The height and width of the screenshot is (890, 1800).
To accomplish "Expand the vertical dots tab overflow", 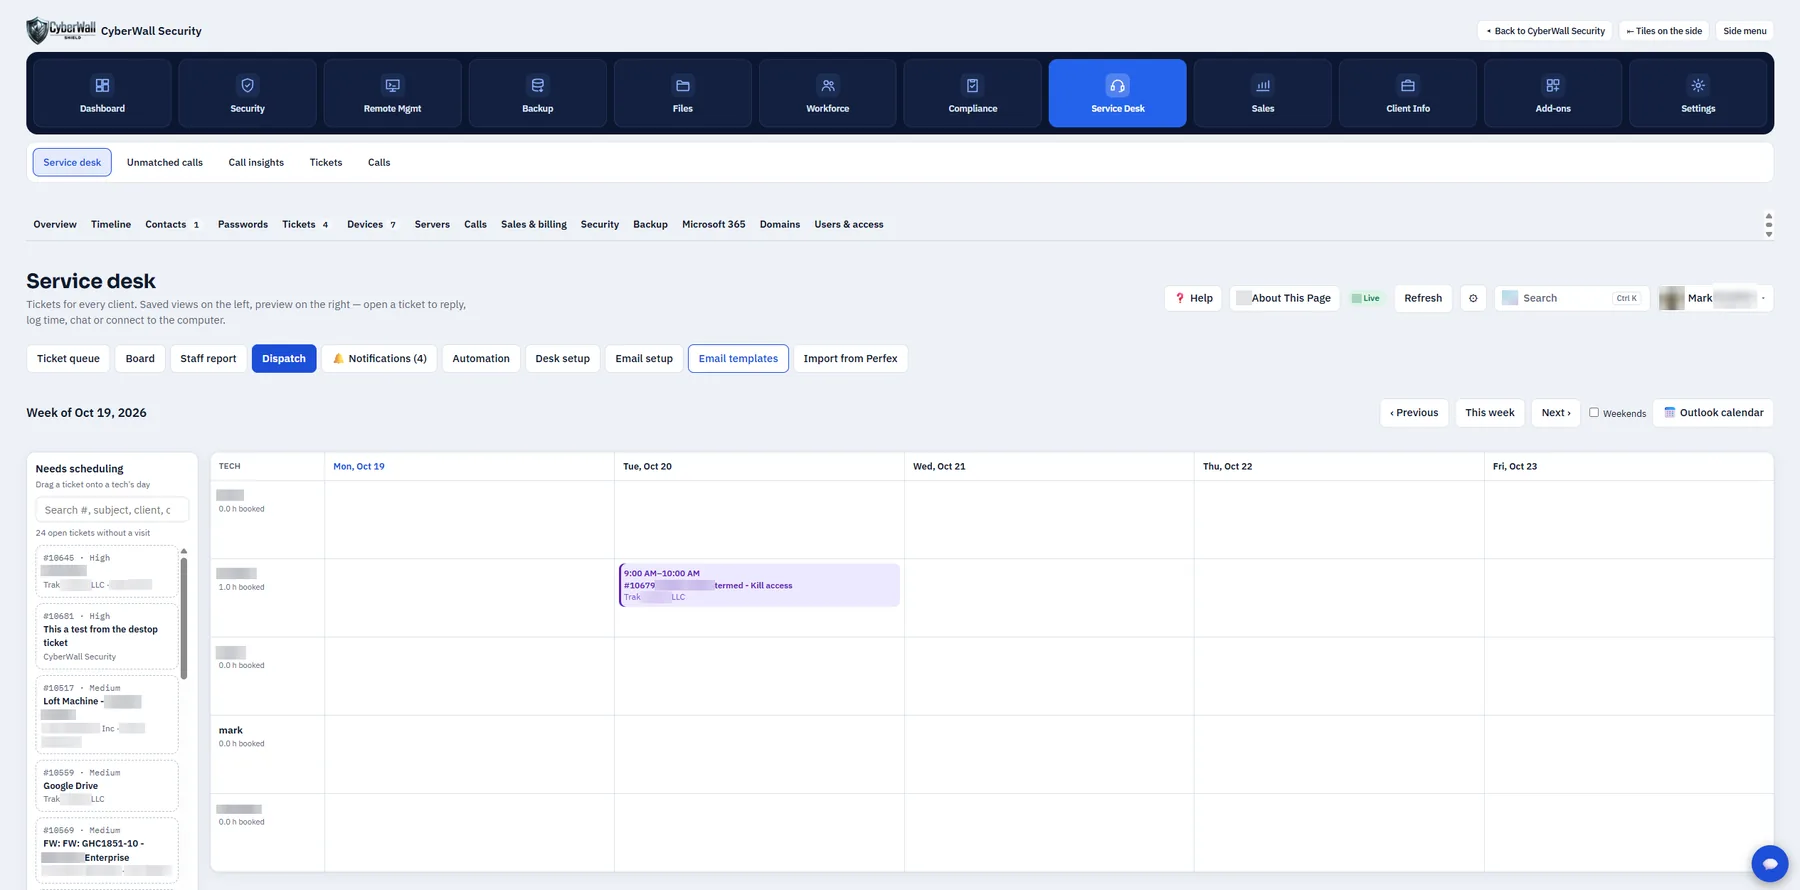I will click(1768, 225).
